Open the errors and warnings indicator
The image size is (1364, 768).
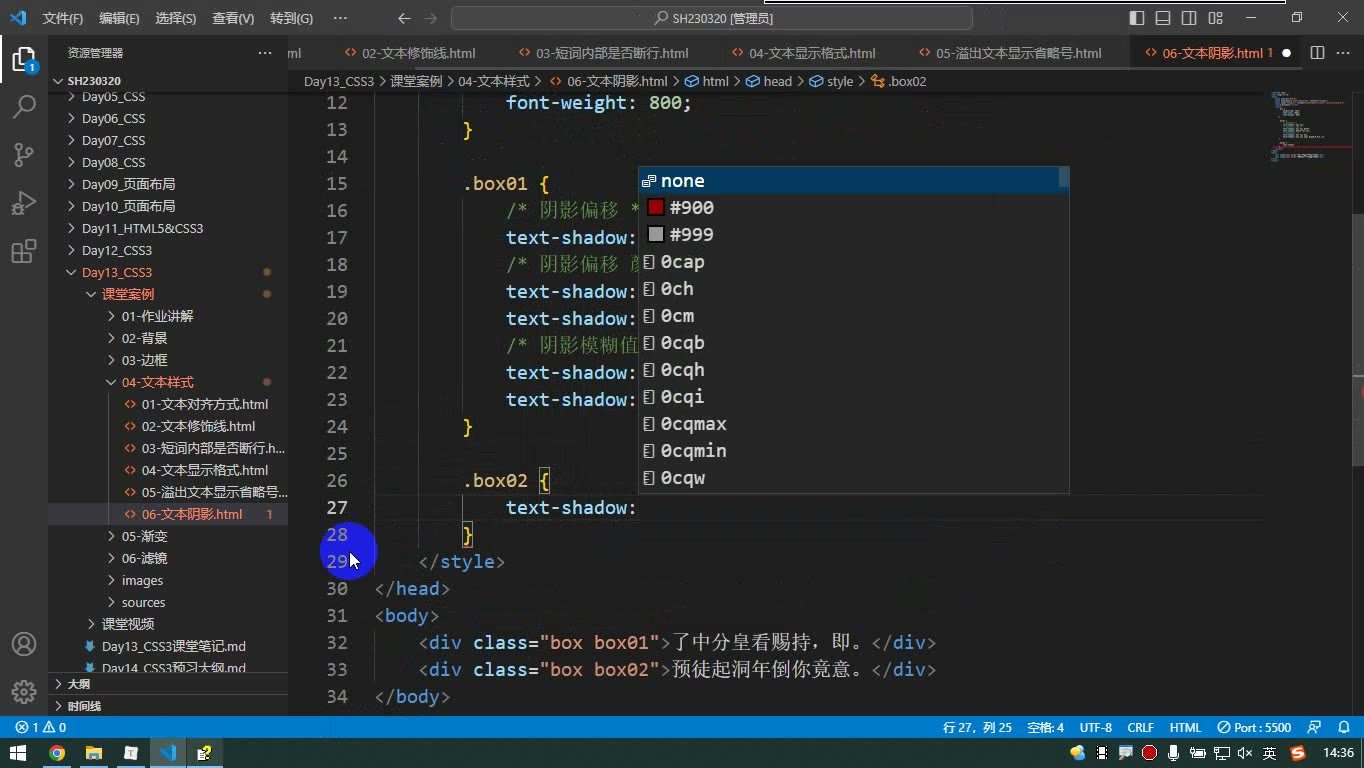coord(41,727)
